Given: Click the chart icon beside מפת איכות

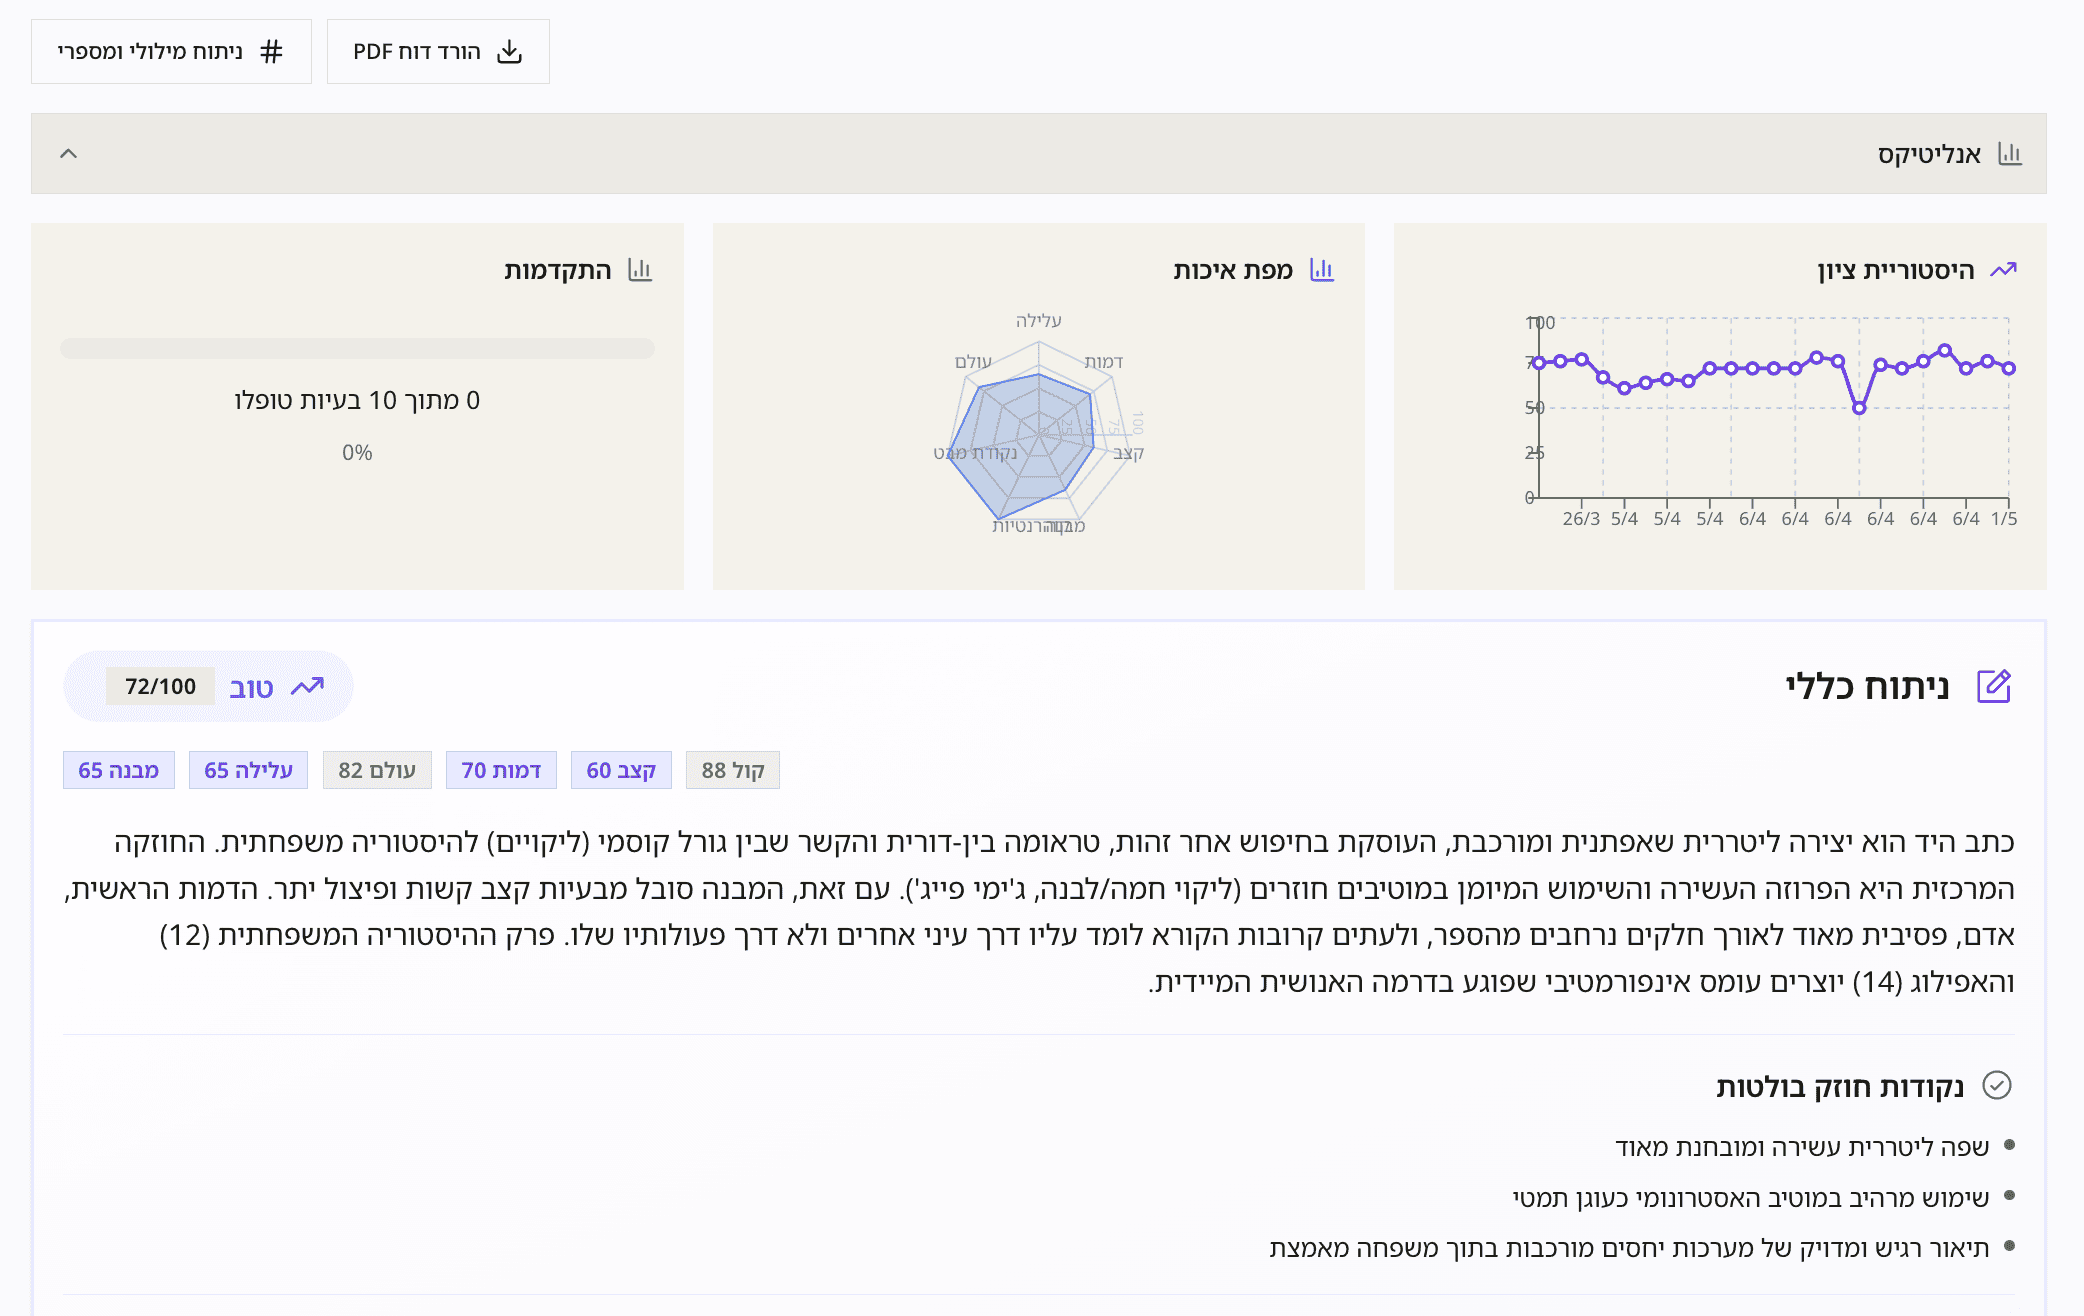Looking at the screenshot, I should [x=1322, y=270].
